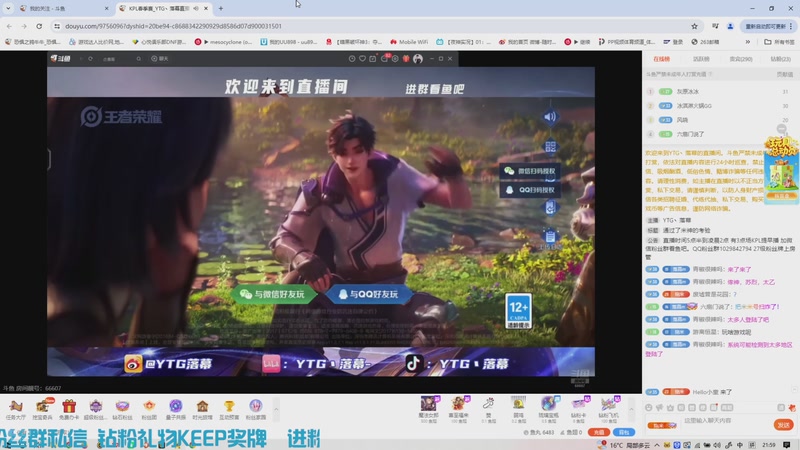This screenshot has height=450, width=800.
Task: Click the weather widget showing 16°C
Action: coord(623,445)
